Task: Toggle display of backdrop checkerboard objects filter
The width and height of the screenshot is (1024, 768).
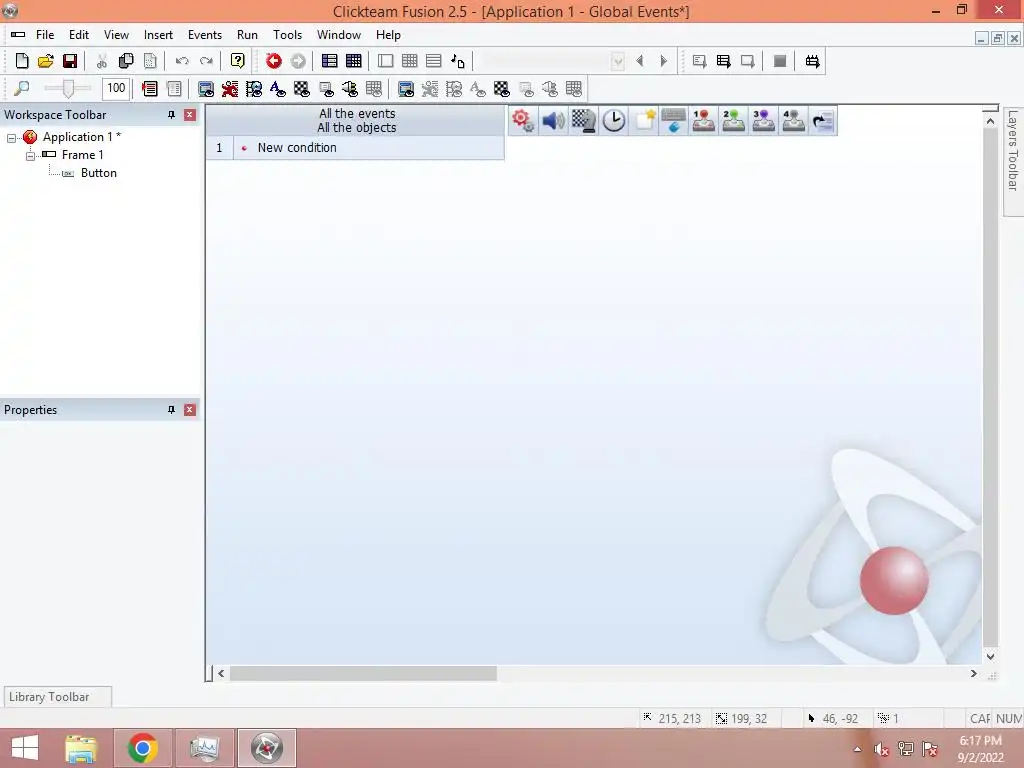Action: click(x=302, y=88)
